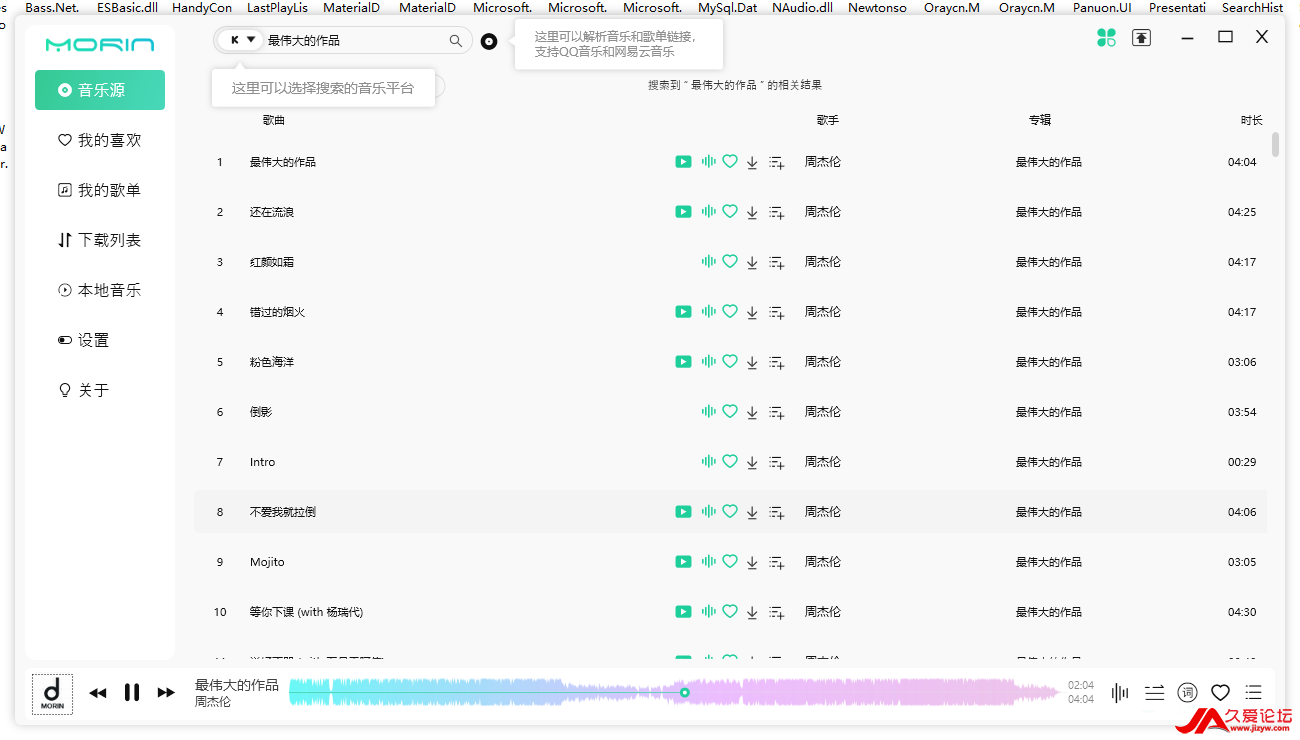Open the link-parsing disc icon
This screenshot has height=740, width=1300.
[489, 41]
